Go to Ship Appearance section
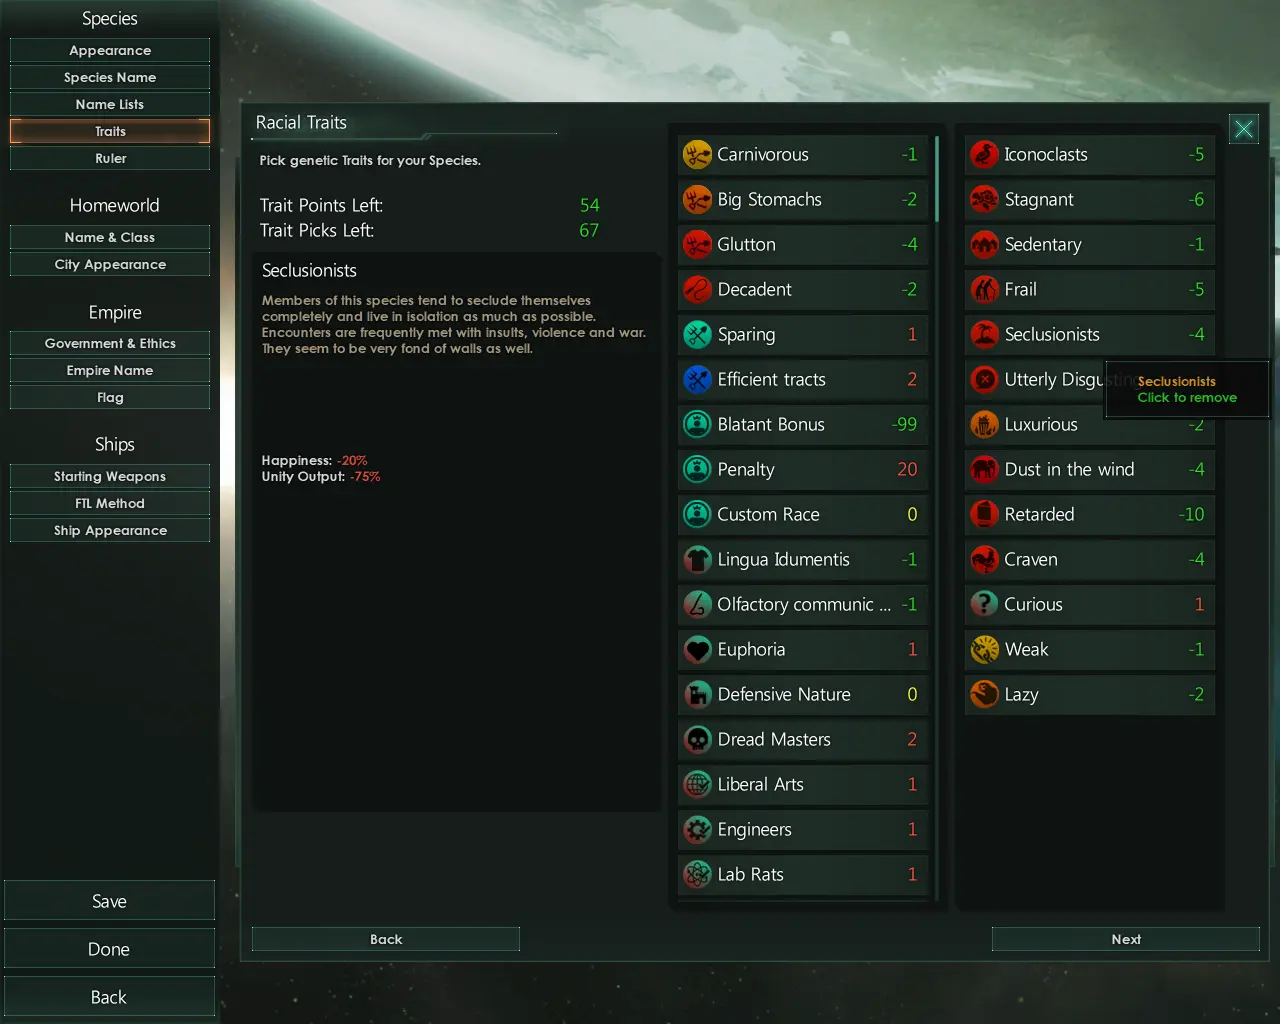This screenshot has width=1280, height=1024. [x=110, y=530]
